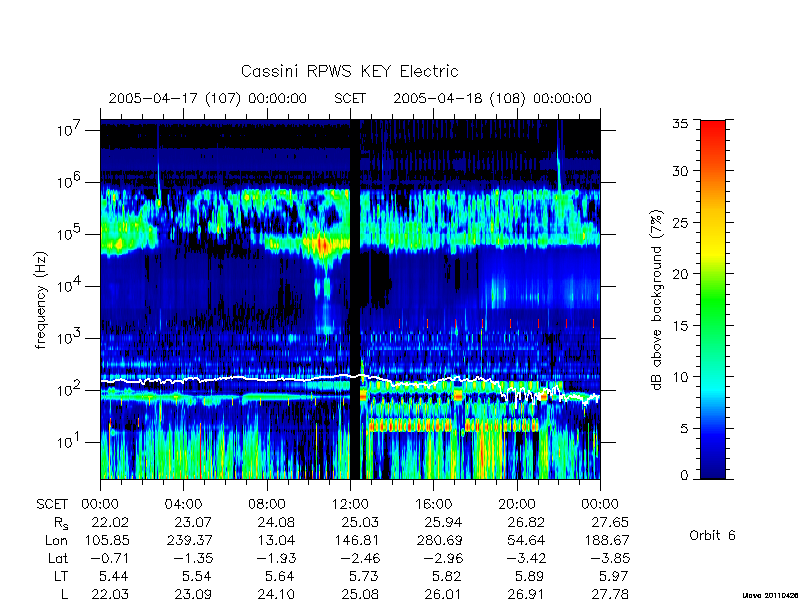Select the Lon value '54.64'
The width and height of the screenshot is (800, 600).
point(526,540)
